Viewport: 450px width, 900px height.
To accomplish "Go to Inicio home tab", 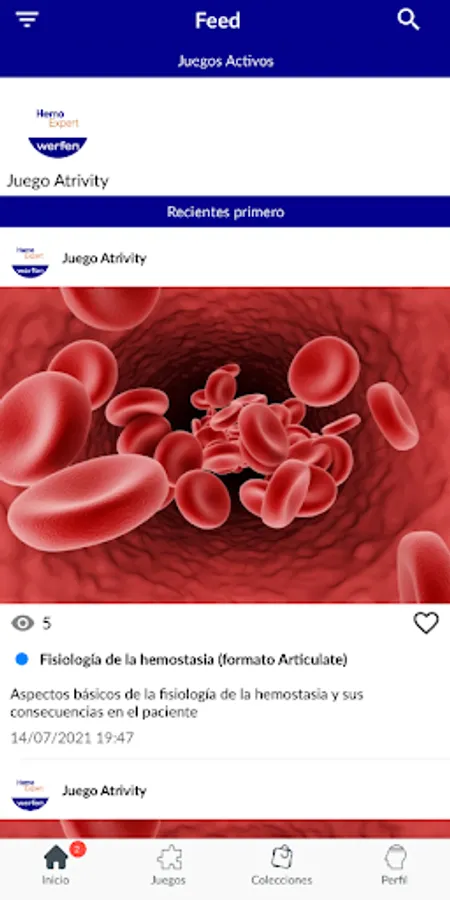I will point(56,865).
